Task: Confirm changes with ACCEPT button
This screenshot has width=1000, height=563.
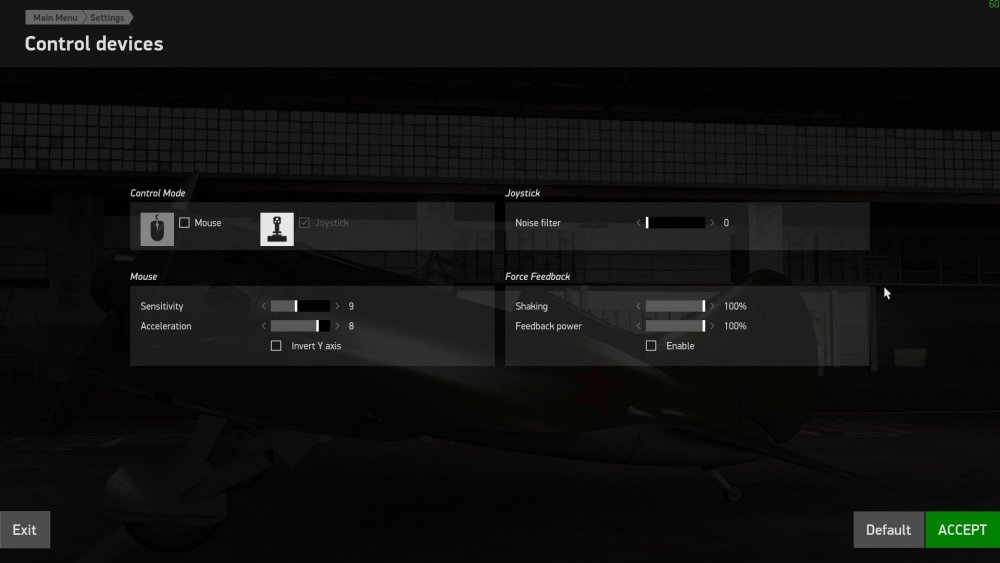Action: point(962,530)
